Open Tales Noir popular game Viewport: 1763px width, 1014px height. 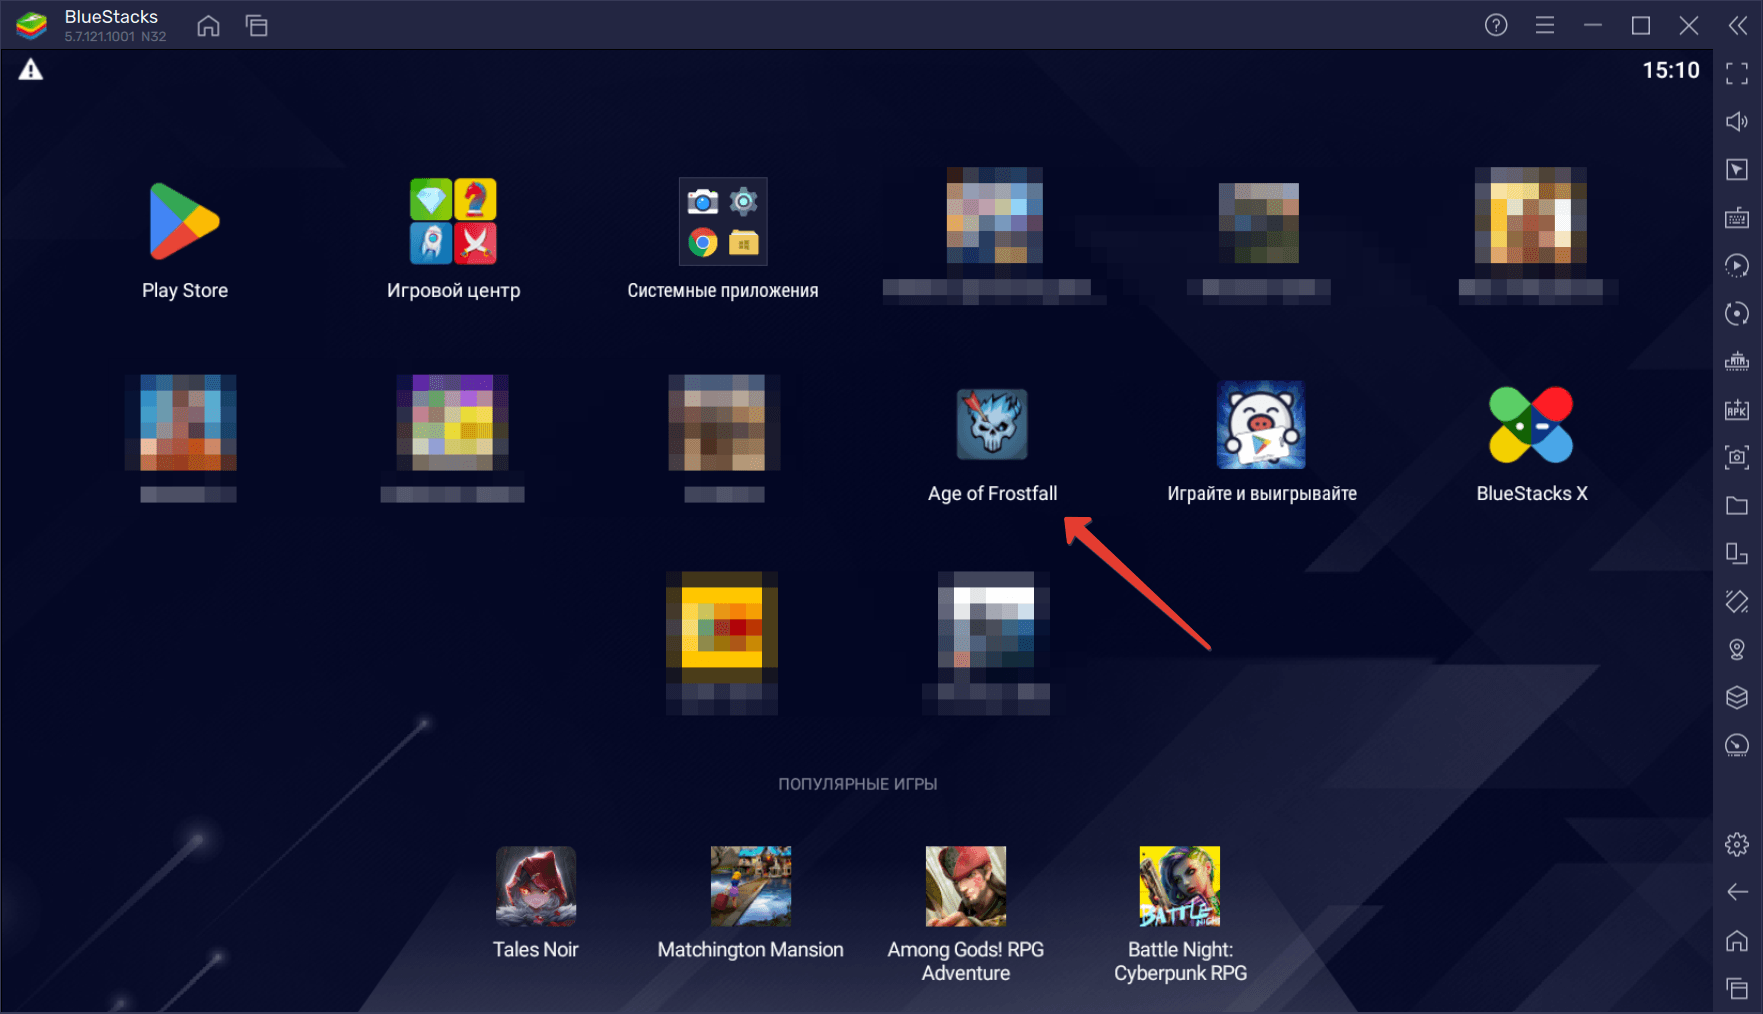(536, 886)
